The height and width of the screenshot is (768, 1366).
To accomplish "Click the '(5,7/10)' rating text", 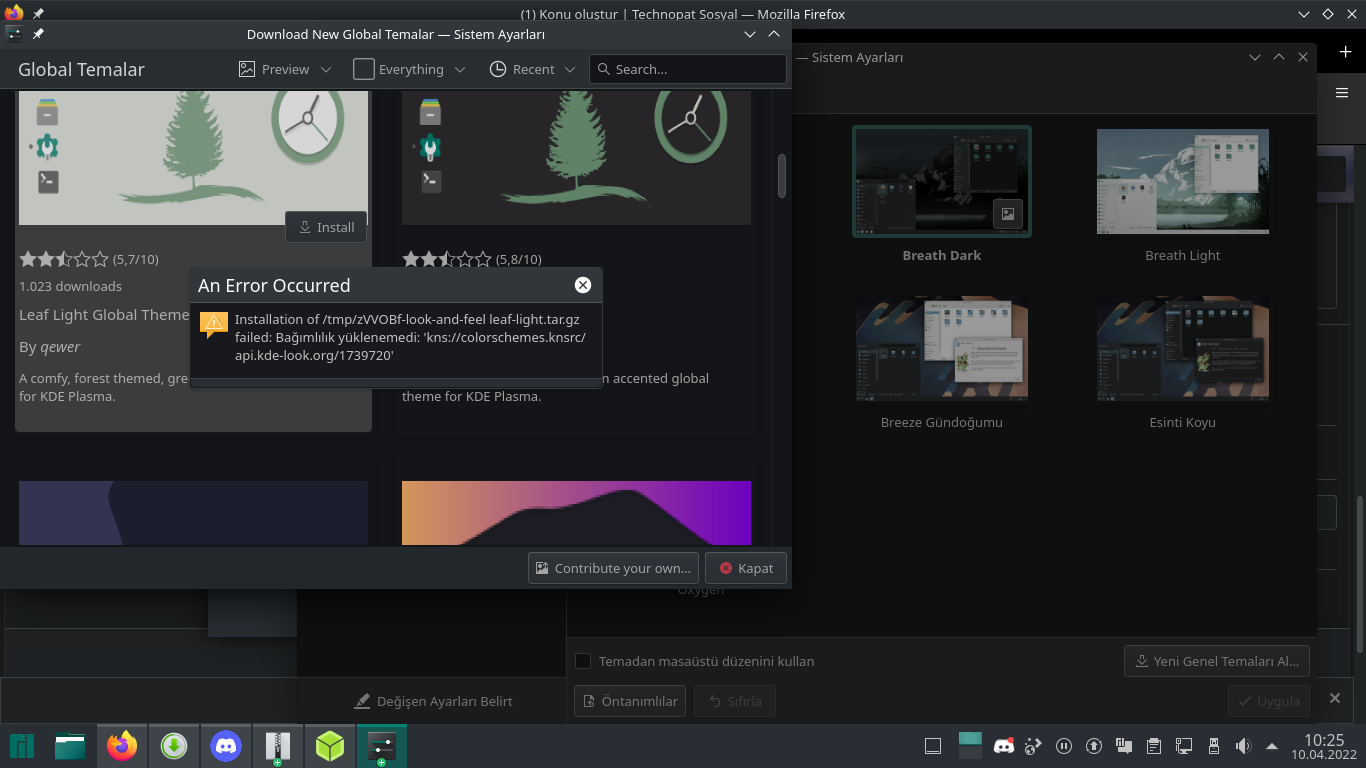I will (136, 259).
